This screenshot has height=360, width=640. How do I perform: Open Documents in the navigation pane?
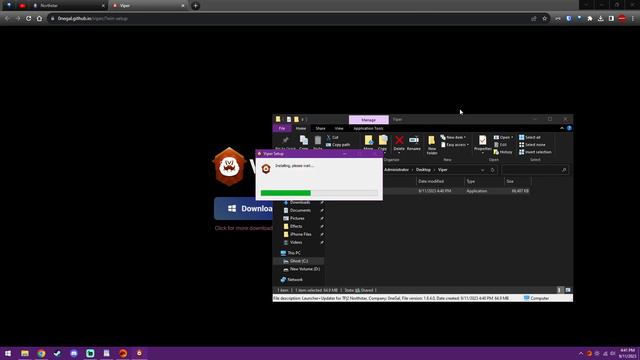click(x=300, y=211)
